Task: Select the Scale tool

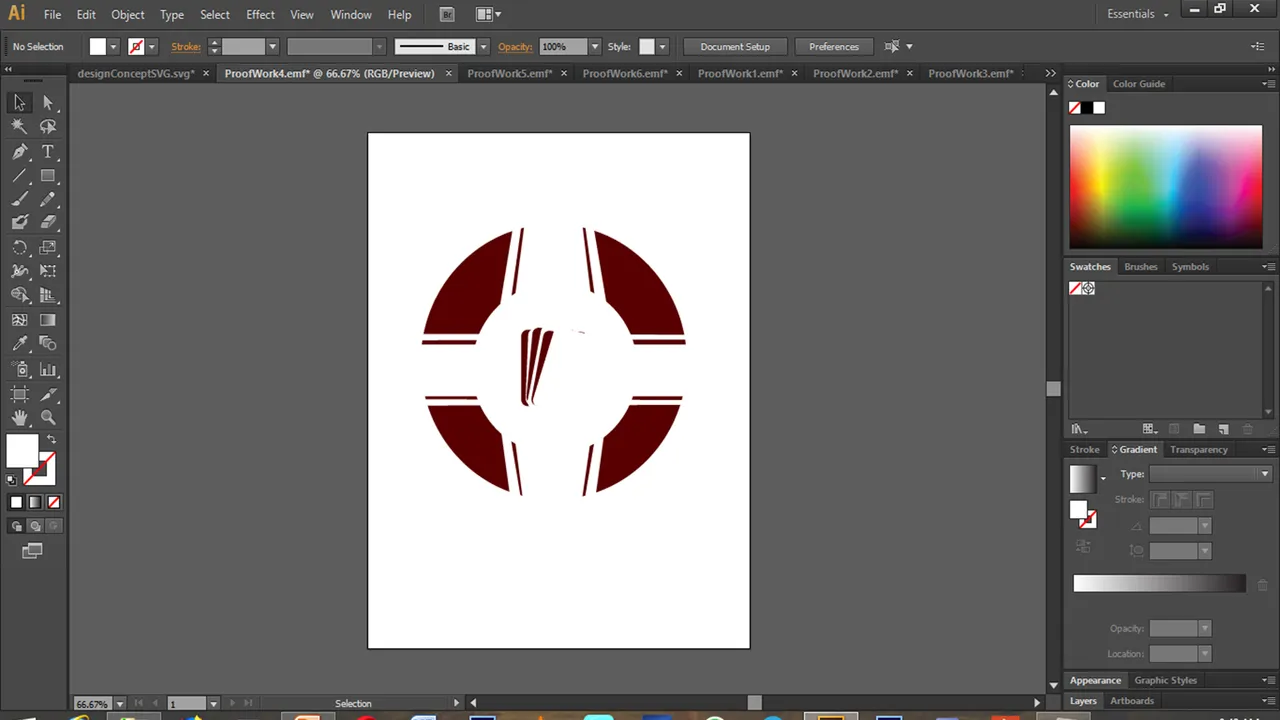Action: click(x=47, y=248)
